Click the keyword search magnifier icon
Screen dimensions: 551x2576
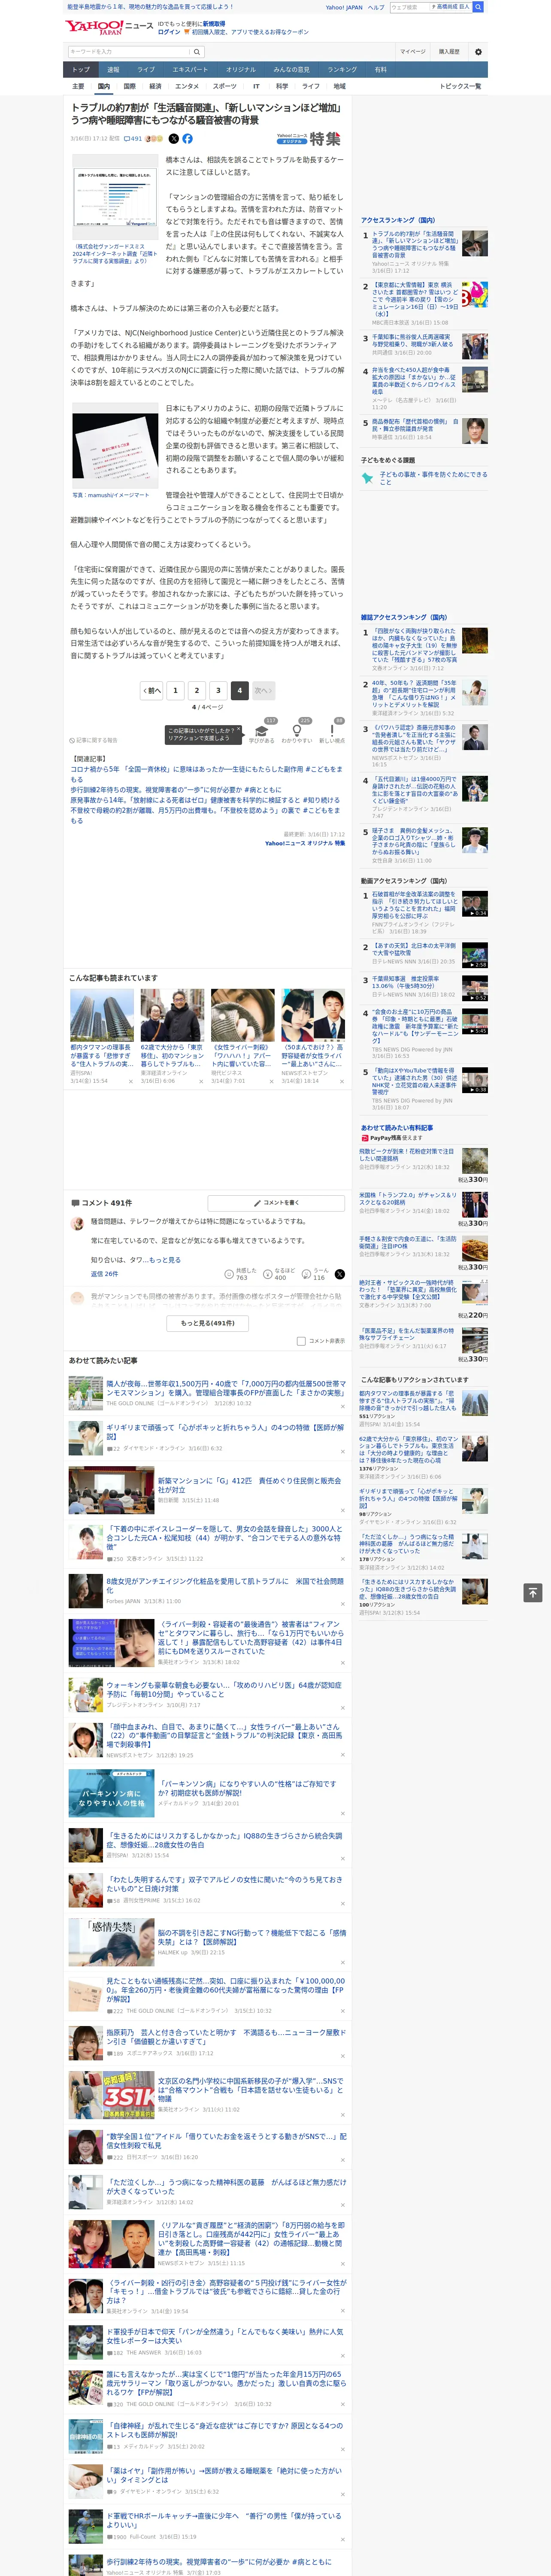pos(197,52)
